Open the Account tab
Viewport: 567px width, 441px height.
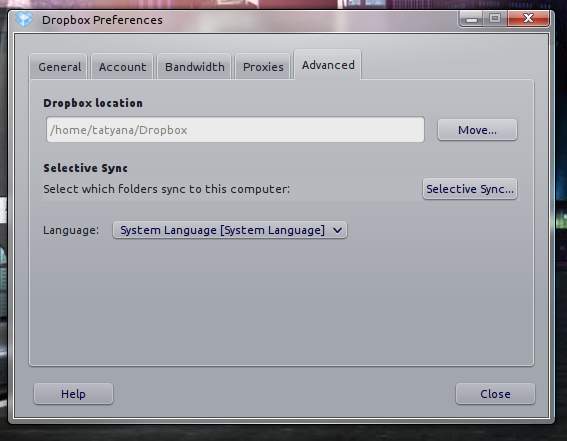[123, 67]
